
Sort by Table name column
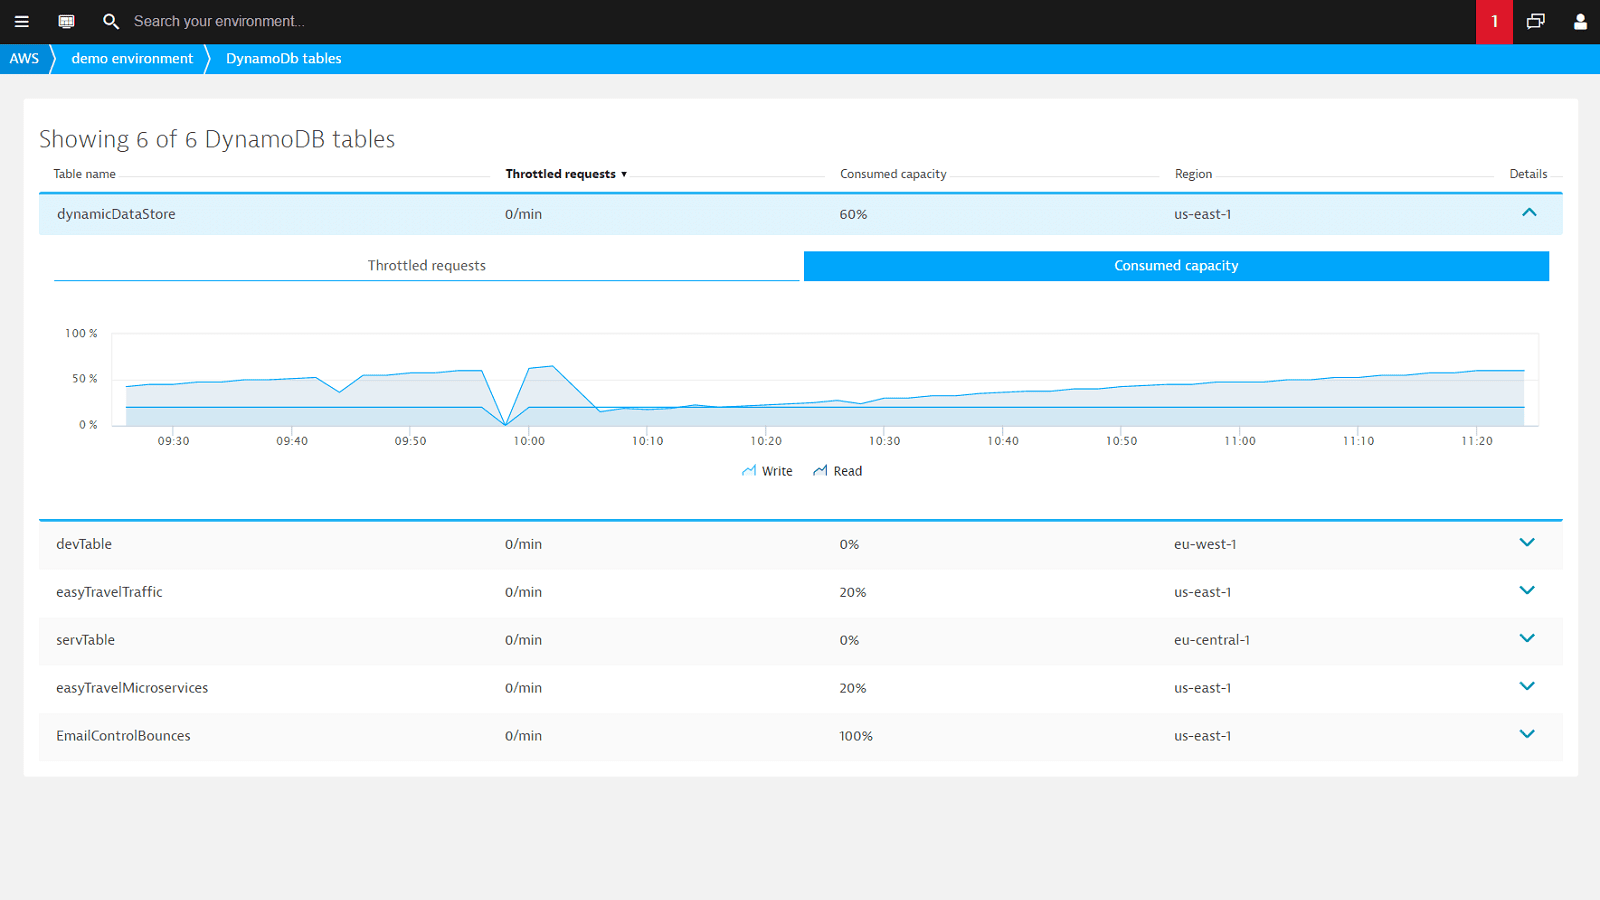(85, 174)
